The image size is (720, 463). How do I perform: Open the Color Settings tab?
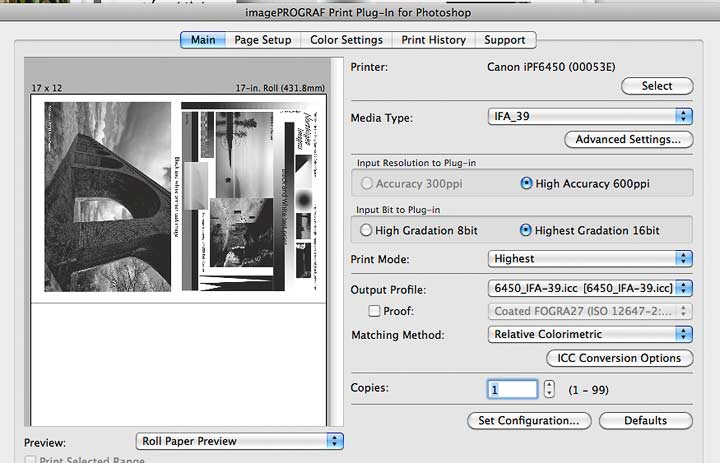346,40
